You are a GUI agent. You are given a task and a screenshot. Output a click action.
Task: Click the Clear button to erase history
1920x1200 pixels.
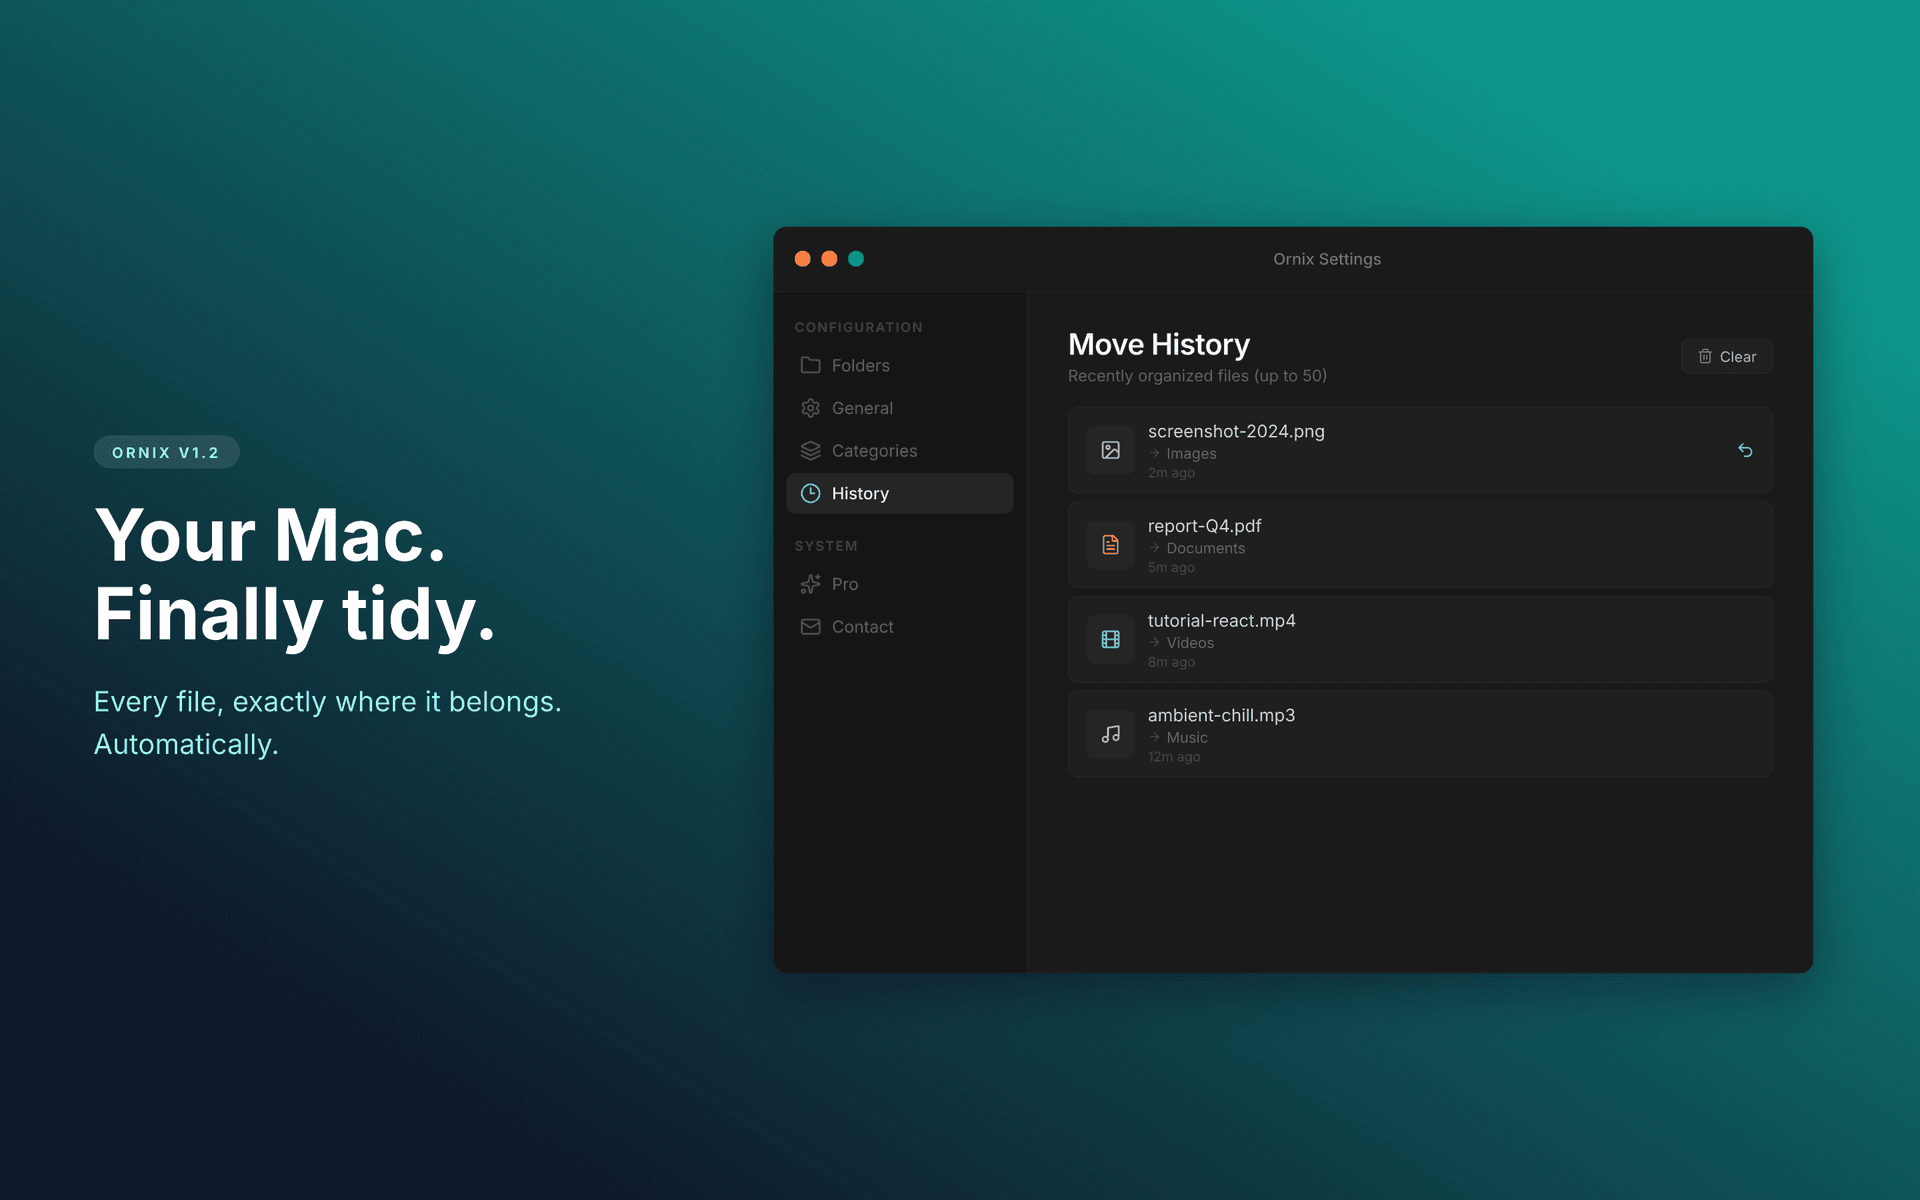coord(1727,356)
